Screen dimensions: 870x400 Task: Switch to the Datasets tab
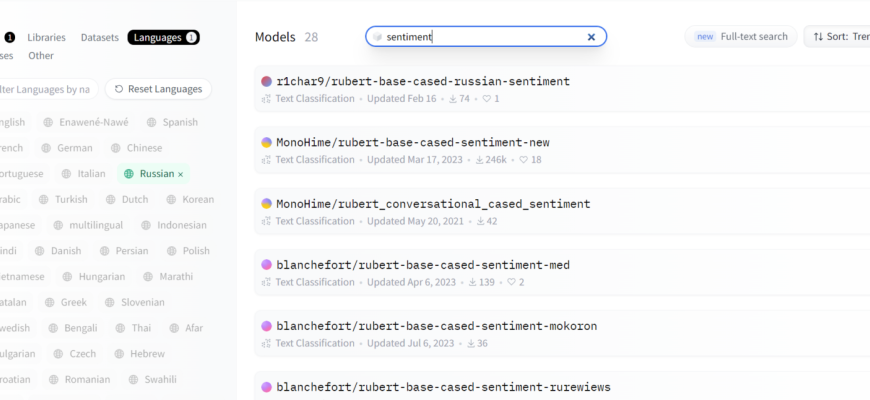pos(99,38)
